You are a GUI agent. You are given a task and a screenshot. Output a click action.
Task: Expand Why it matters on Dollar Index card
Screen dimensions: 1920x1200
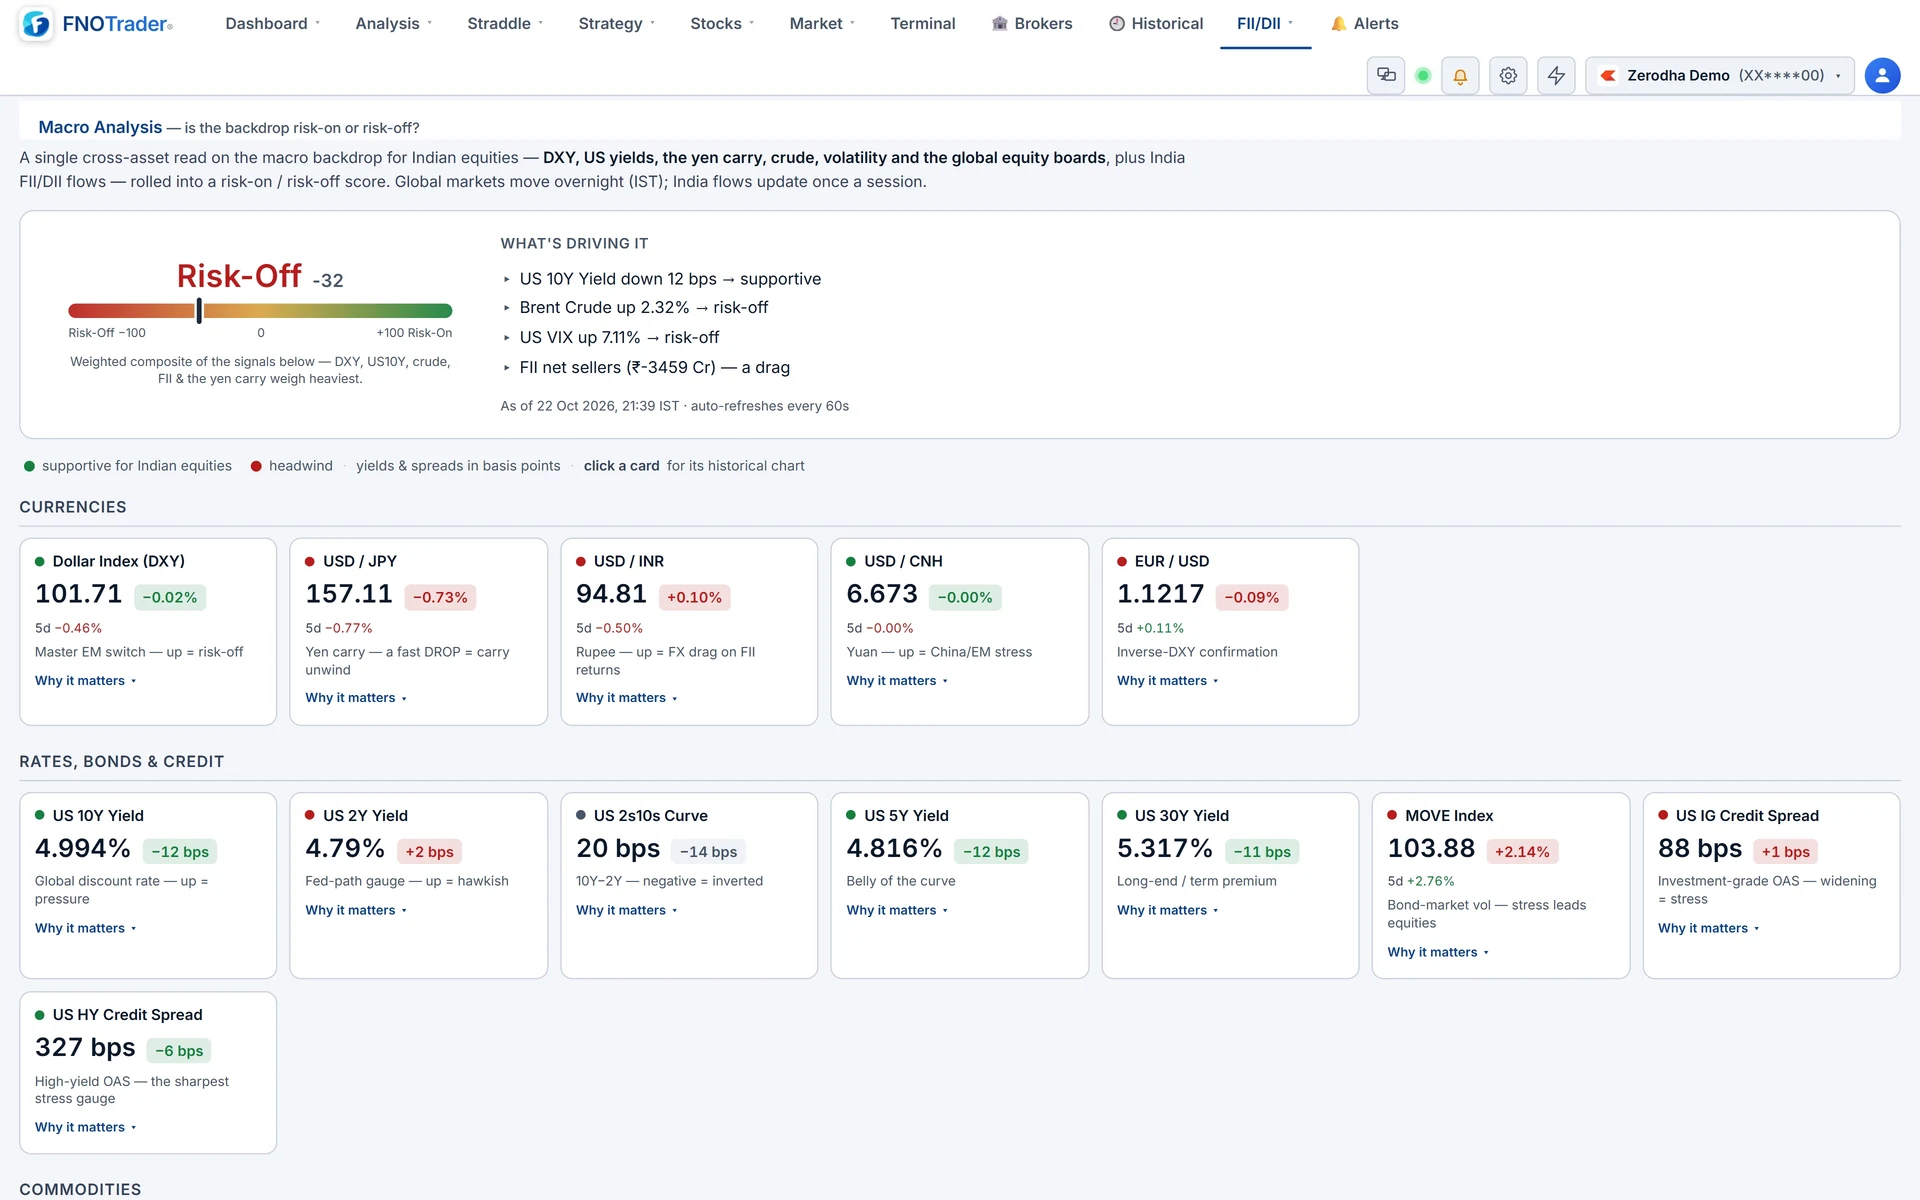coord(85,681)
